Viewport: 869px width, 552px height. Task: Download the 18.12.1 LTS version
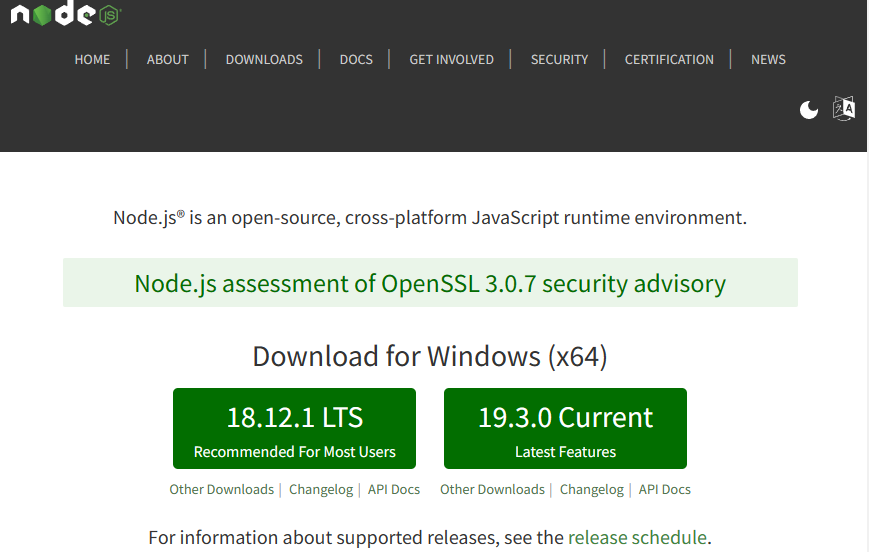[294, 428]
